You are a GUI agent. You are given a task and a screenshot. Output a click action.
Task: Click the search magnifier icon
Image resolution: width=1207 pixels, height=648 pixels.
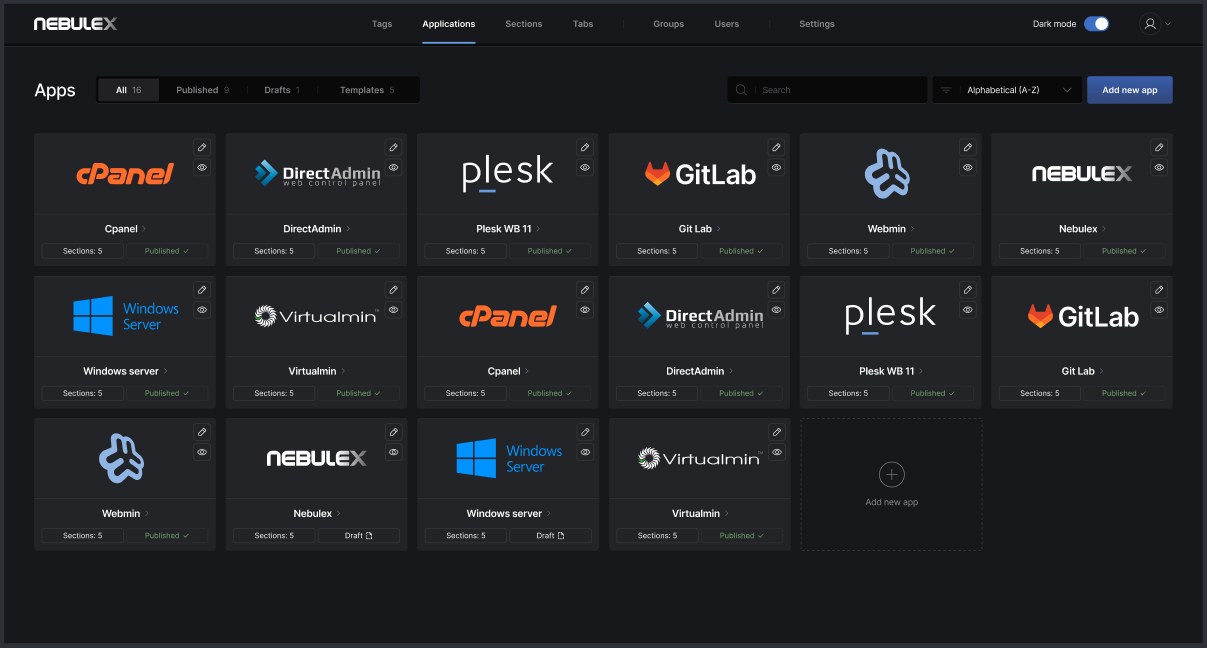[x=741, y=89]
